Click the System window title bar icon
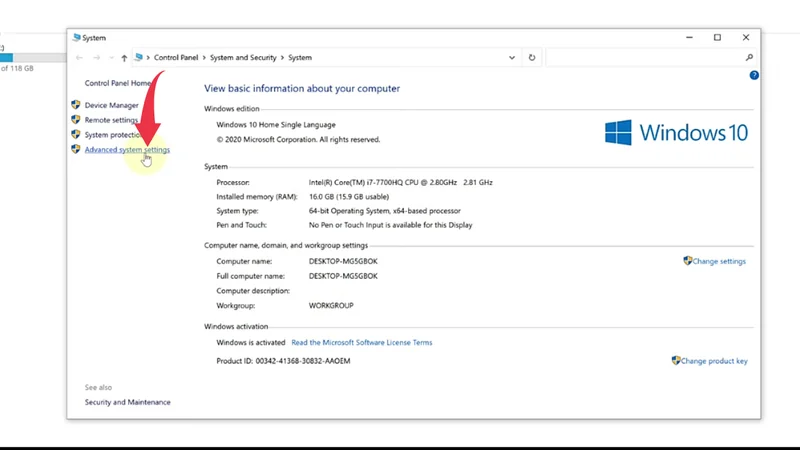The height and width of the screenshot is (450, 800). click(76, 38)
